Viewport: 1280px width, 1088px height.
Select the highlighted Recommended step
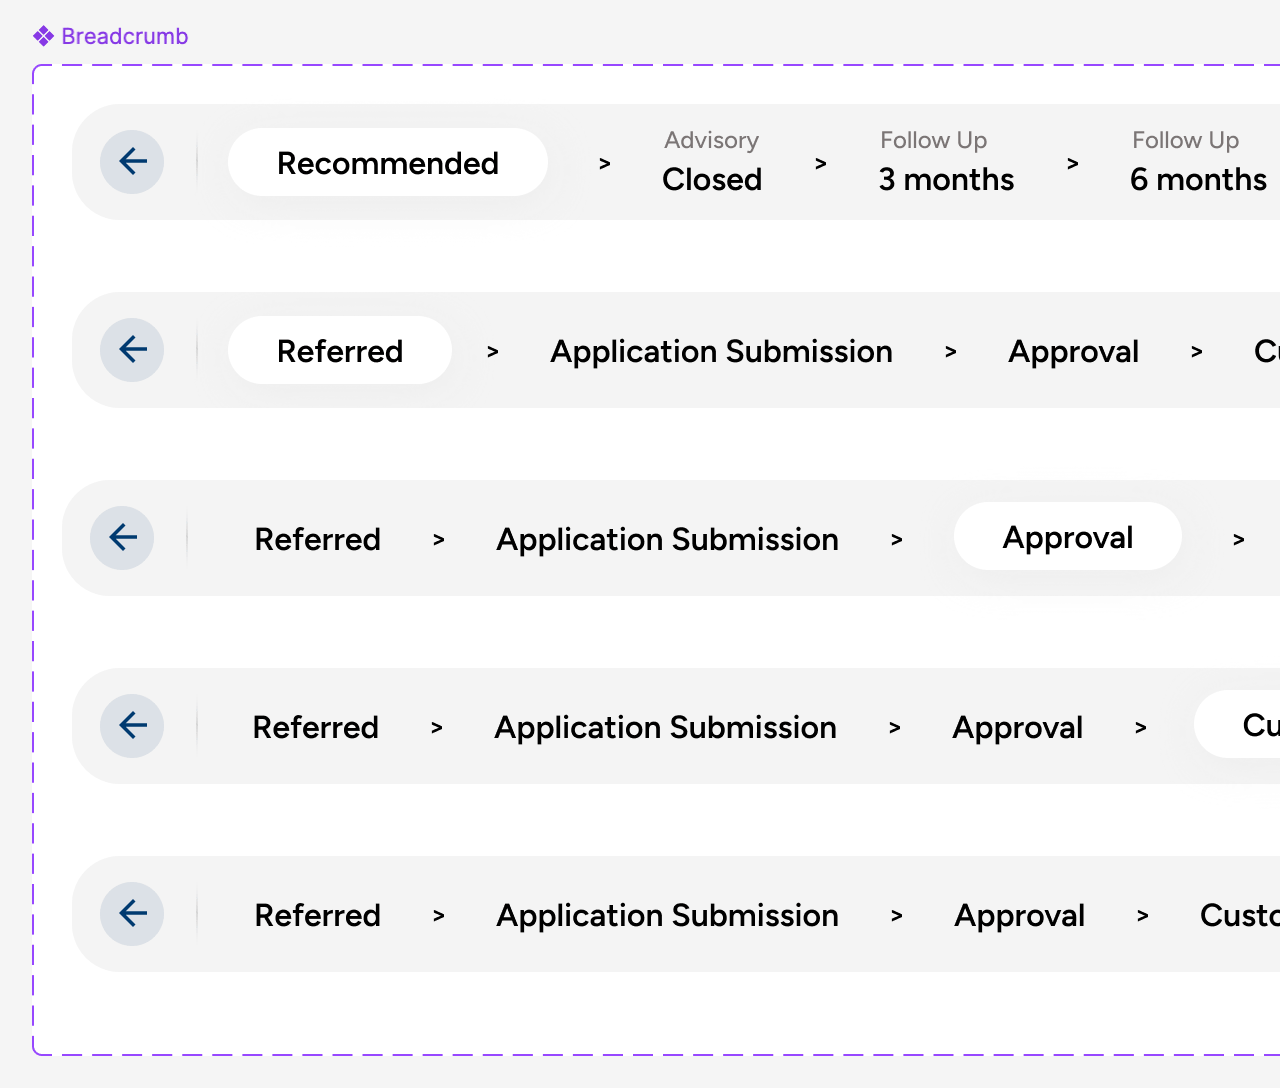(388, 162)
